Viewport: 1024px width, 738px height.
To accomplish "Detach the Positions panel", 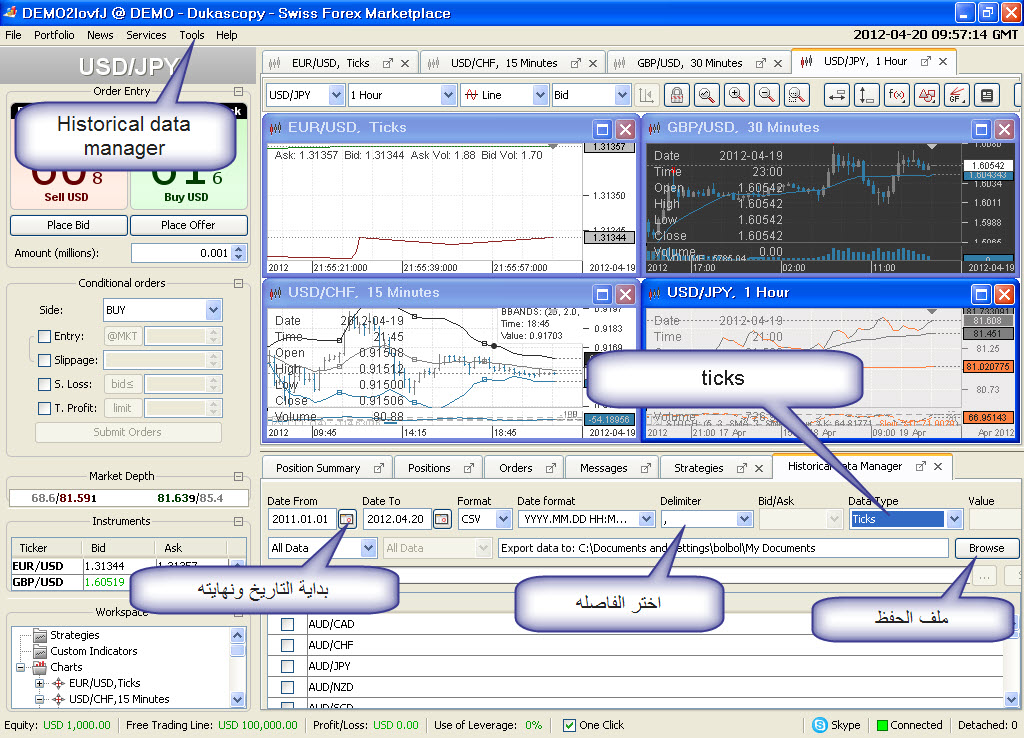I will pyautogui.click(x=469, y=468).
